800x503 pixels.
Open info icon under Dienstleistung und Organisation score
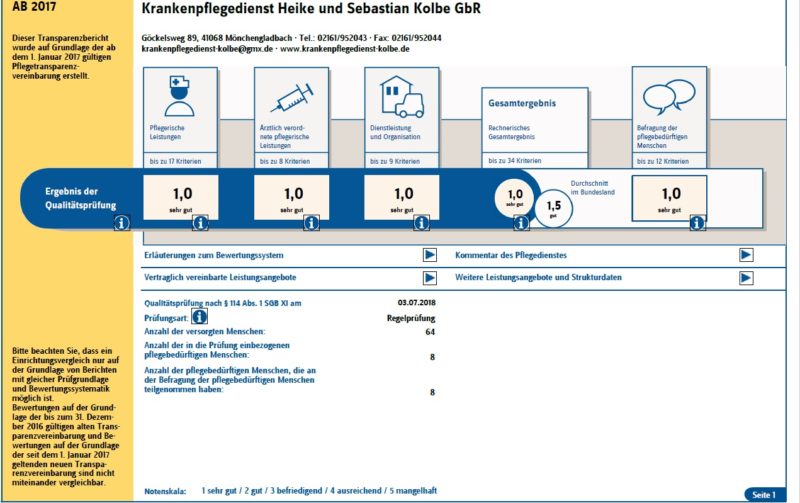pos(421,223)
